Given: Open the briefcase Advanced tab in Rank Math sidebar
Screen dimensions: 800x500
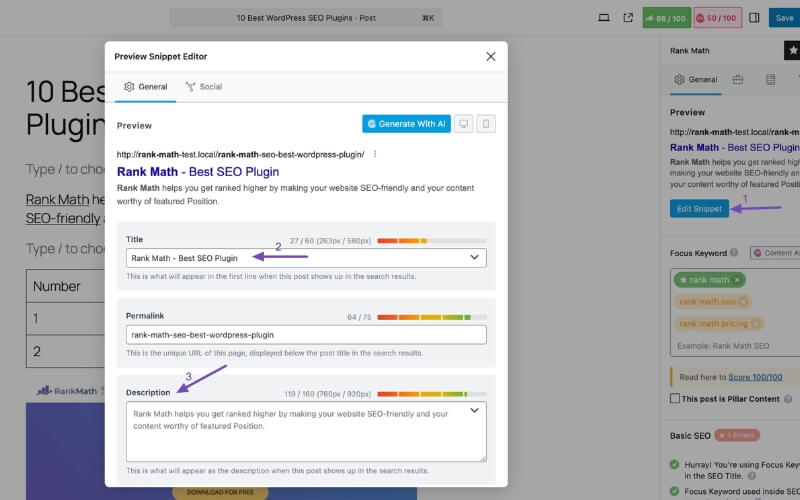Looking at the screenshot, I should click(x=738, y=79).
